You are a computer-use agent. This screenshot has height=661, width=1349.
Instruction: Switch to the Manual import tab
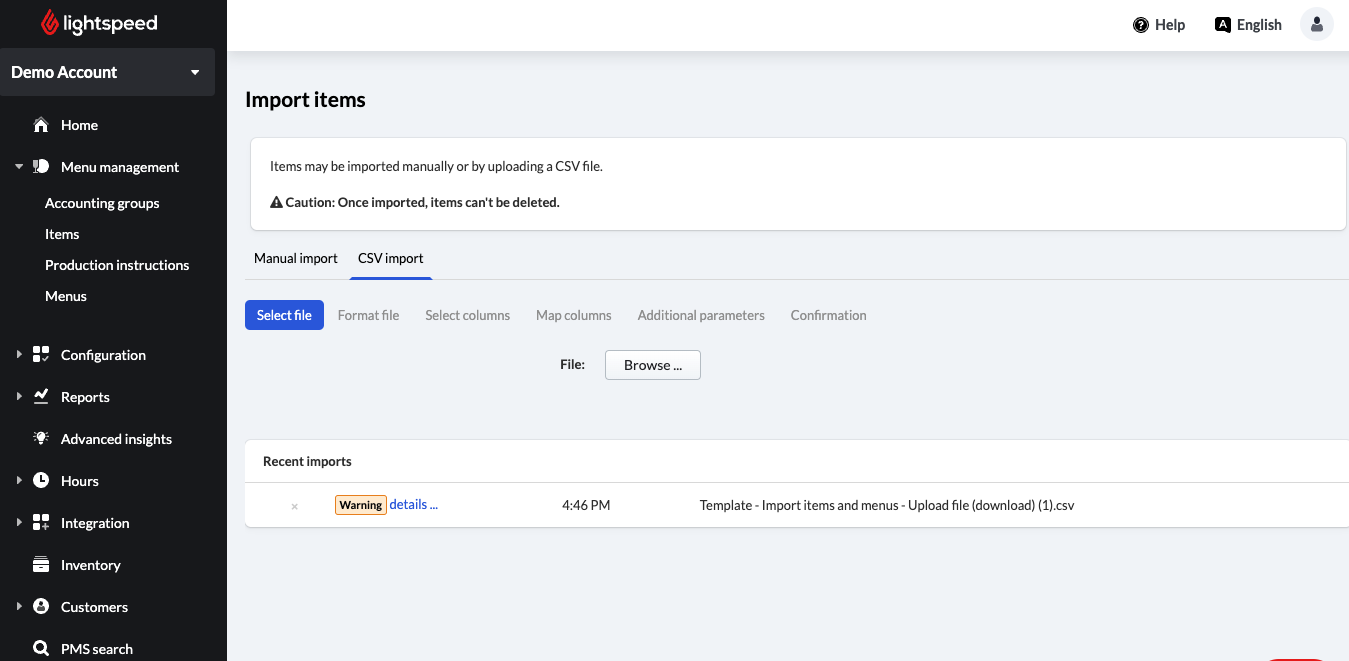pyautogui.click(x=296, y=258)
